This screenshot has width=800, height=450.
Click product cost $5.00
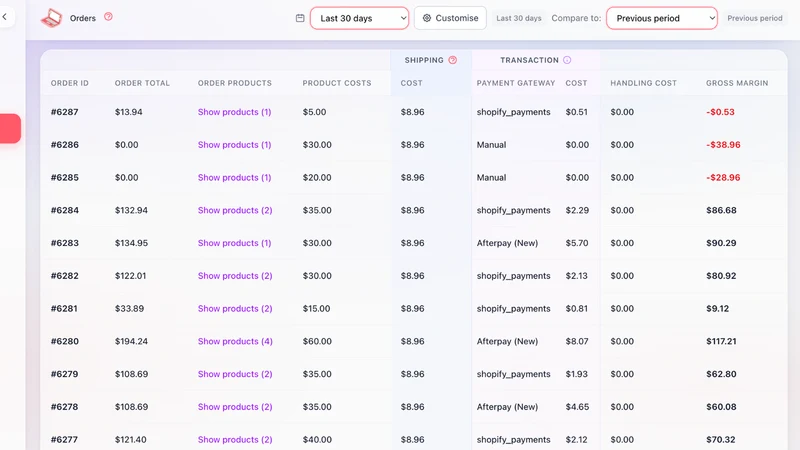point(314,112)
